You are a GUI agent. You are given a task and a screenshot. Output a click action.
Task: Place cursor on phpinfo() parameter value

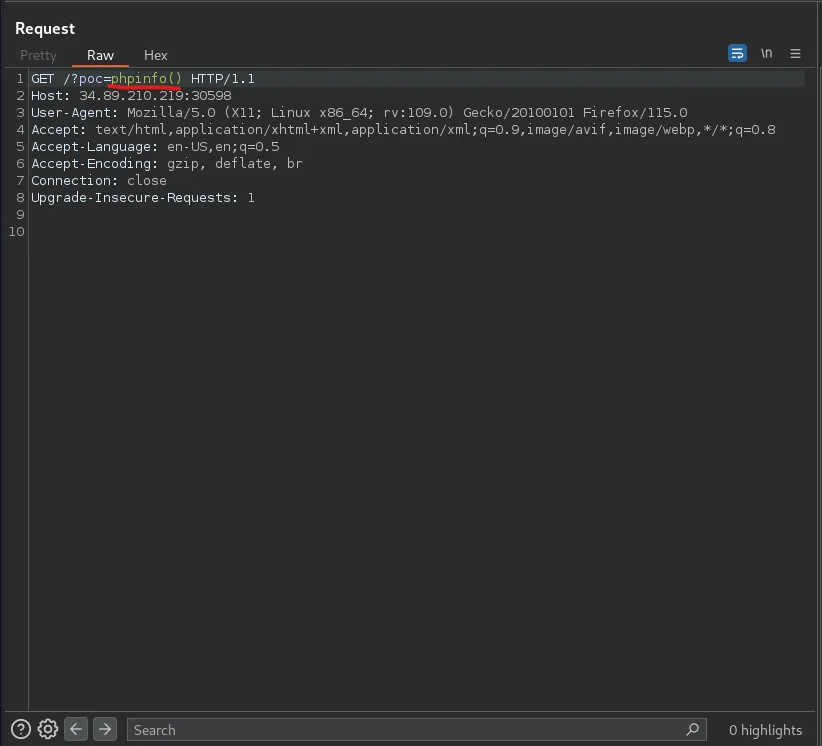146,78
